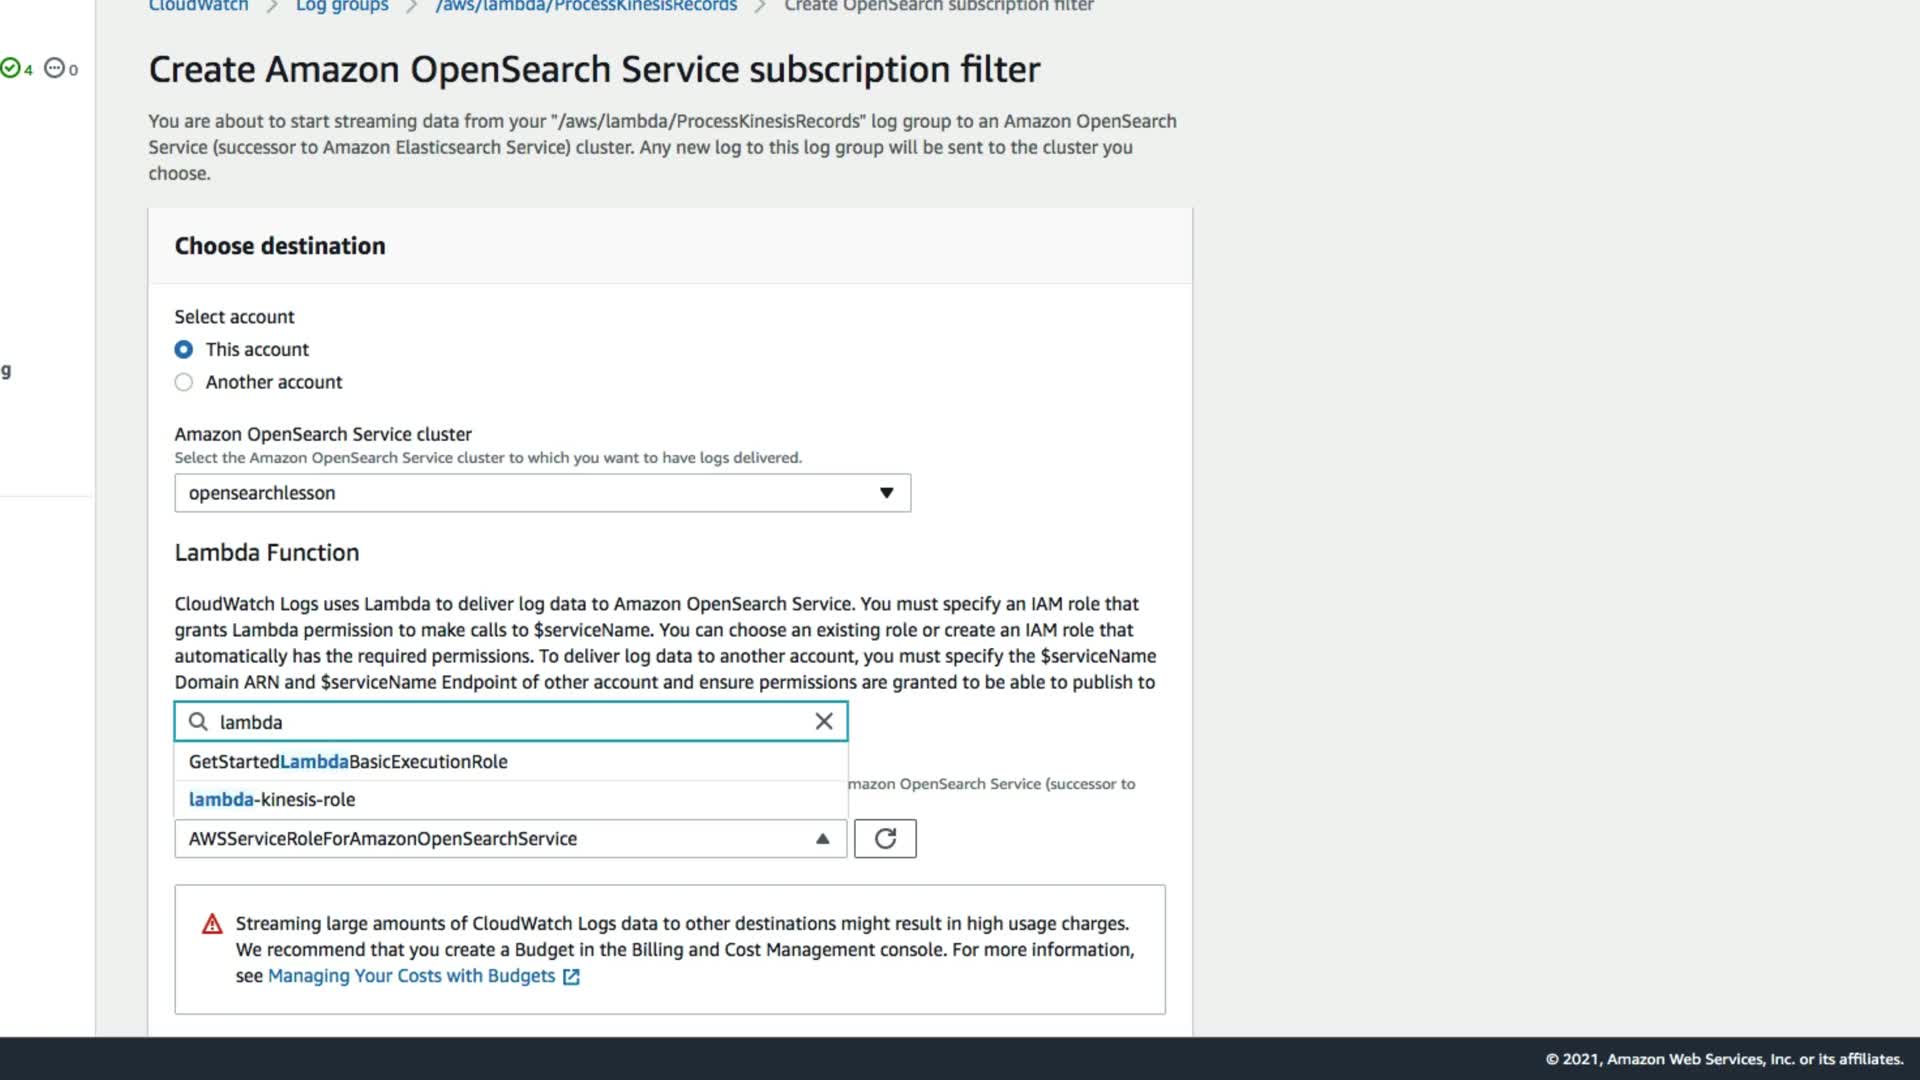Select the Another account radio button

(184, 382)
